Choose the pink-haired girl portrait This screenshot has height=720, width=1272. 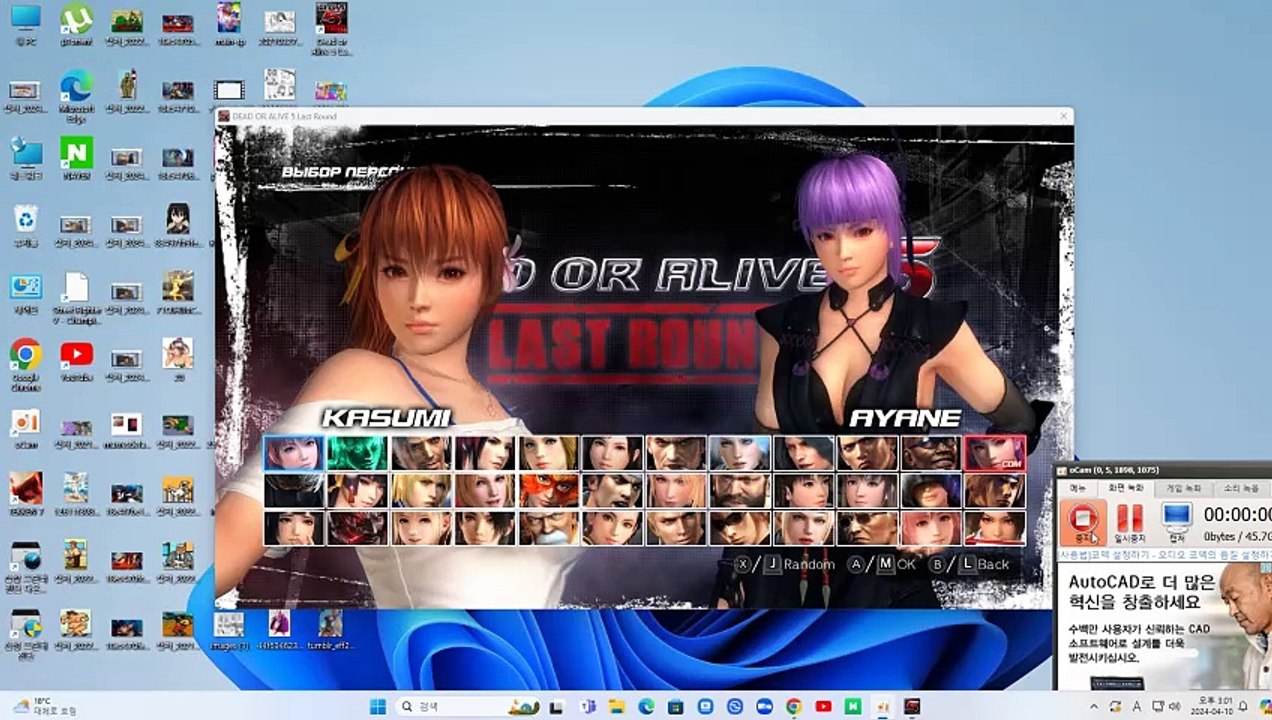(x=931, y=527)
